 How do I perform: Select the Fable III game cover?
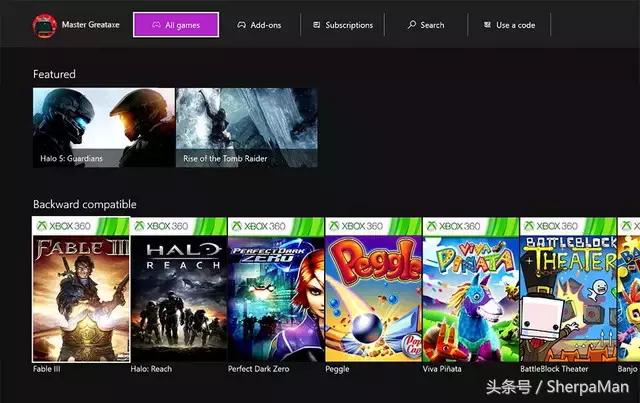point(81,289)
